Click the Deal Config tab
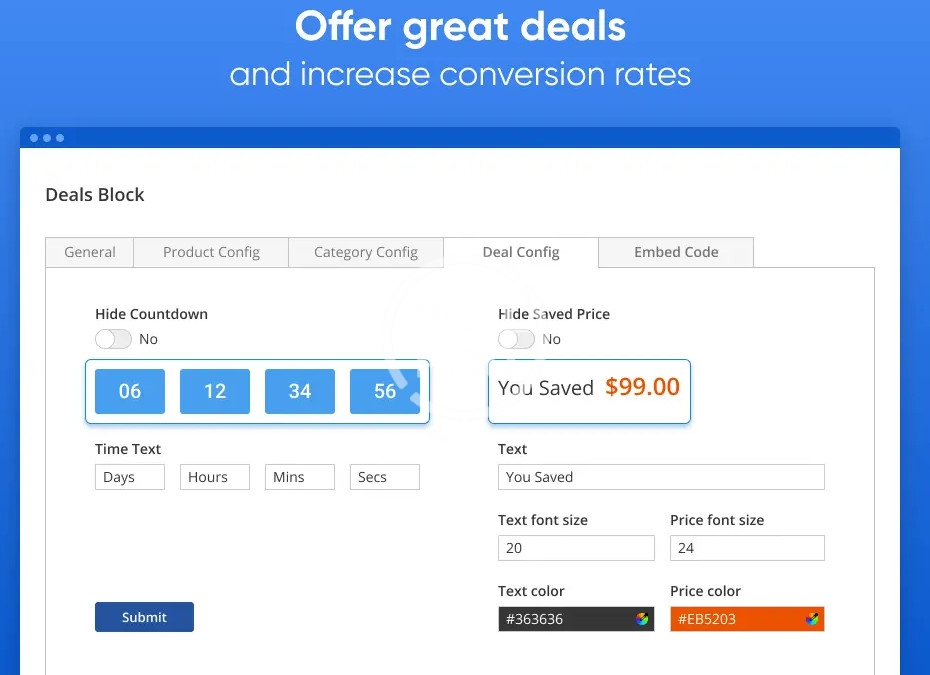This screenshot has height=675, width=930. 521,252
